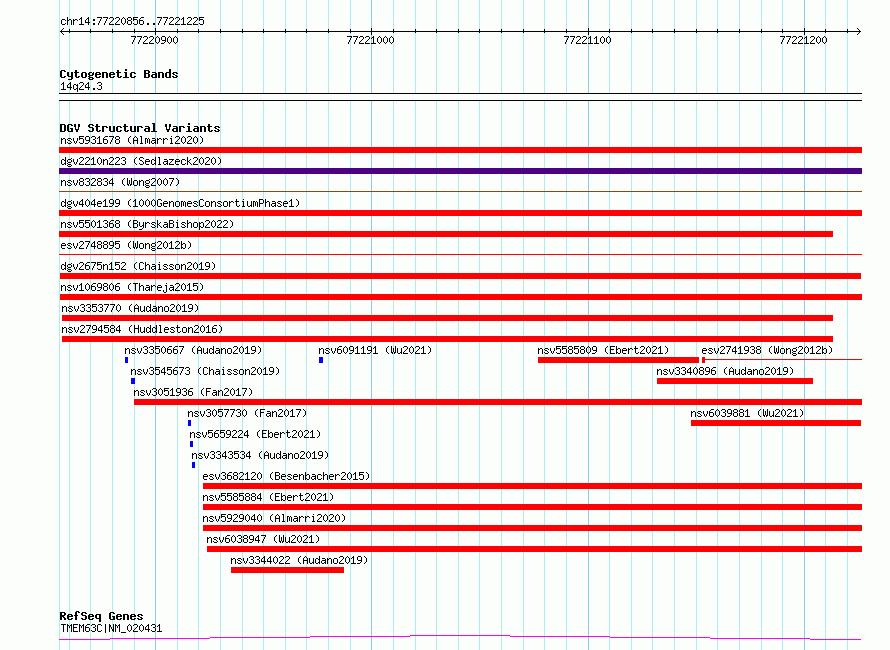The height and width of the screenshot is (650, 890).
Task: Select nsv5659224 (Ebert2021) label
Action: [x=255, y=434]
